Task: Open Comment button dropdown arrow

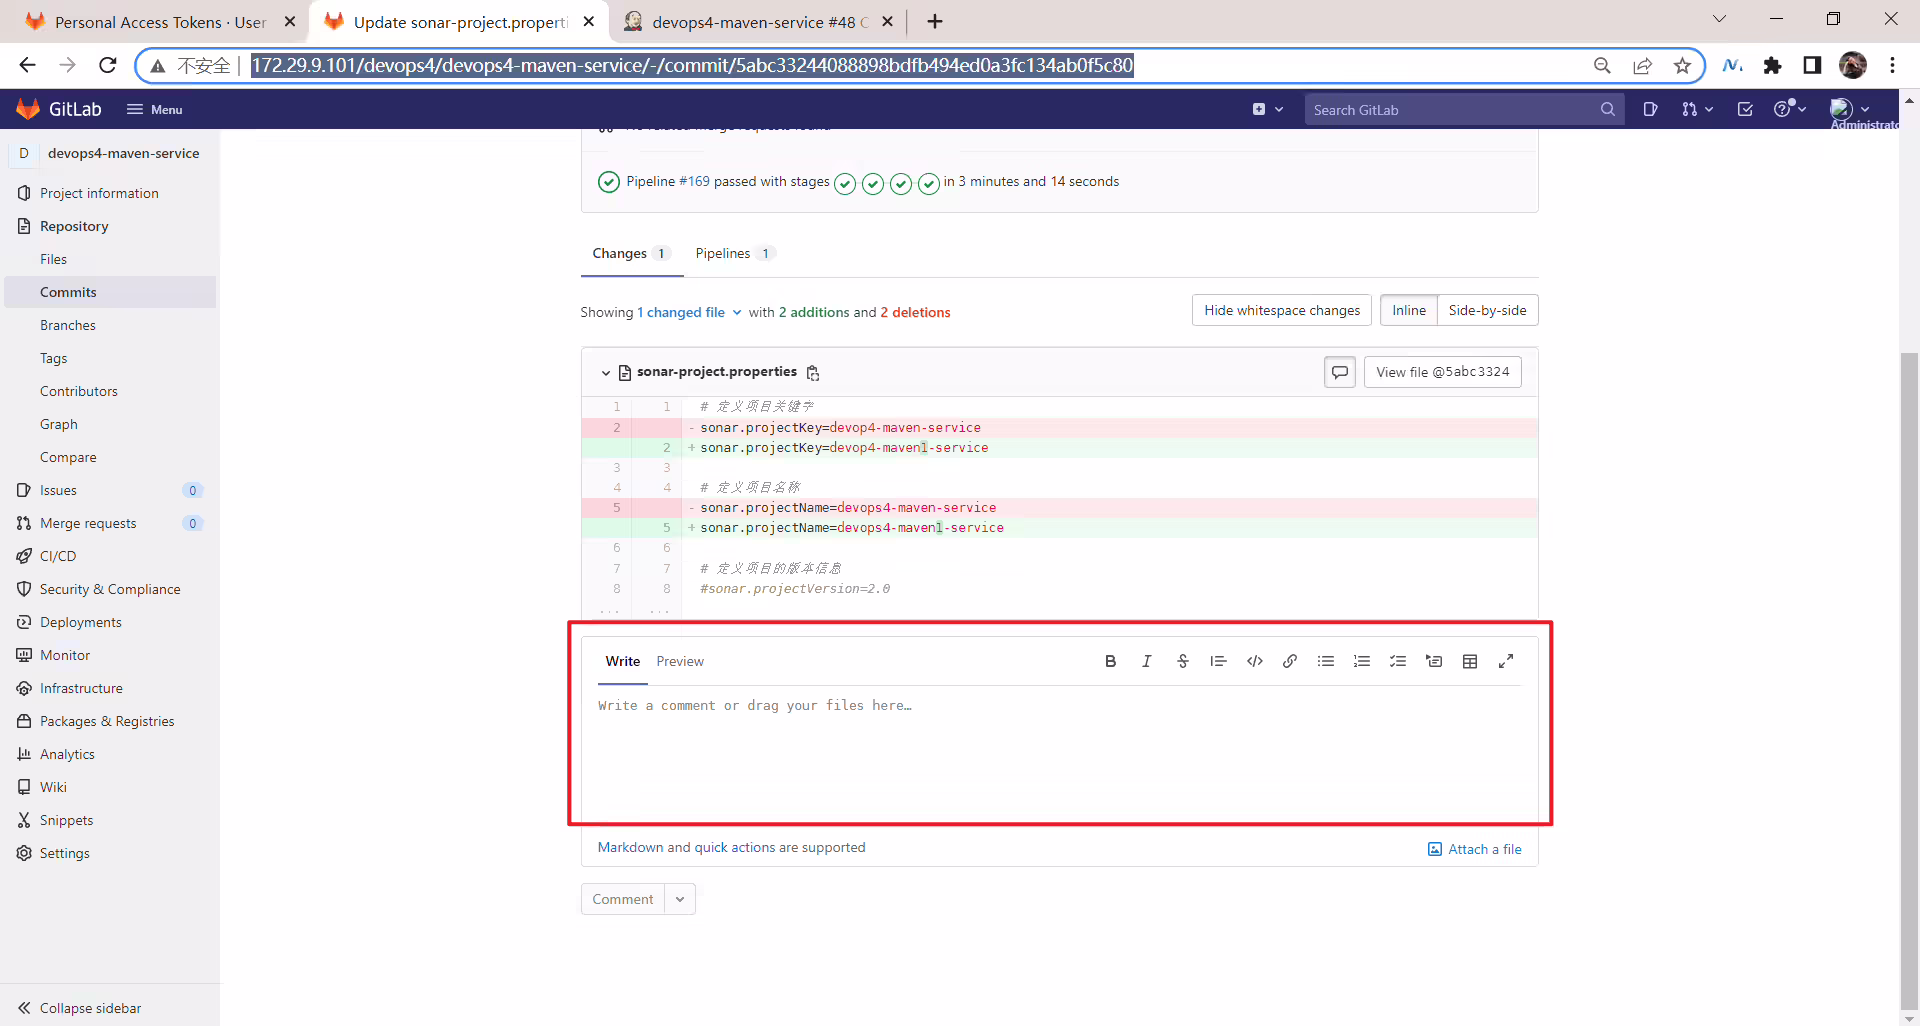Action: tap(680, 899)
